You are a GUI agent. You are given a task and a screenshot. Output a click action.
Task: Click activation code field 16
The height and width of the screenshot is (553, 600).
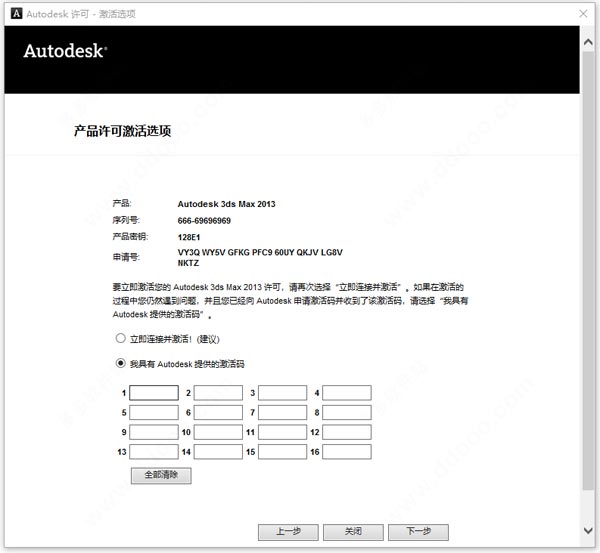pyautogui.click(x=347, y=452)
